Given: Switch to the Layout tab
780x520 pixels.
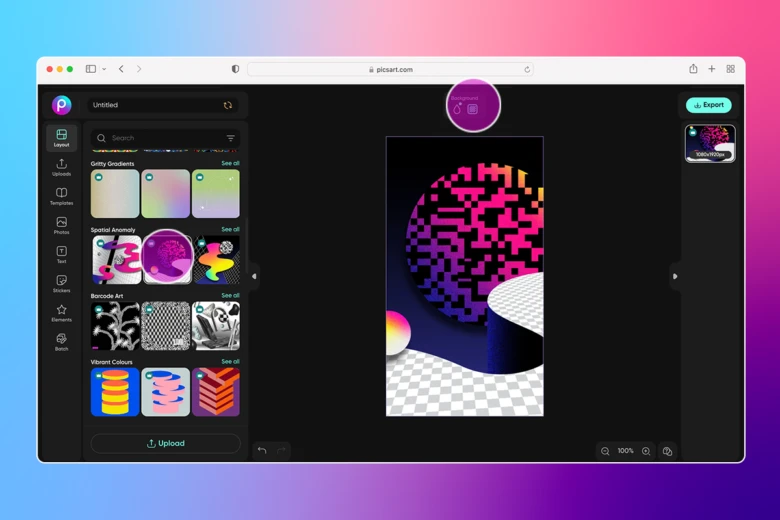Looking at the screenshot, I should pos(61,138).
